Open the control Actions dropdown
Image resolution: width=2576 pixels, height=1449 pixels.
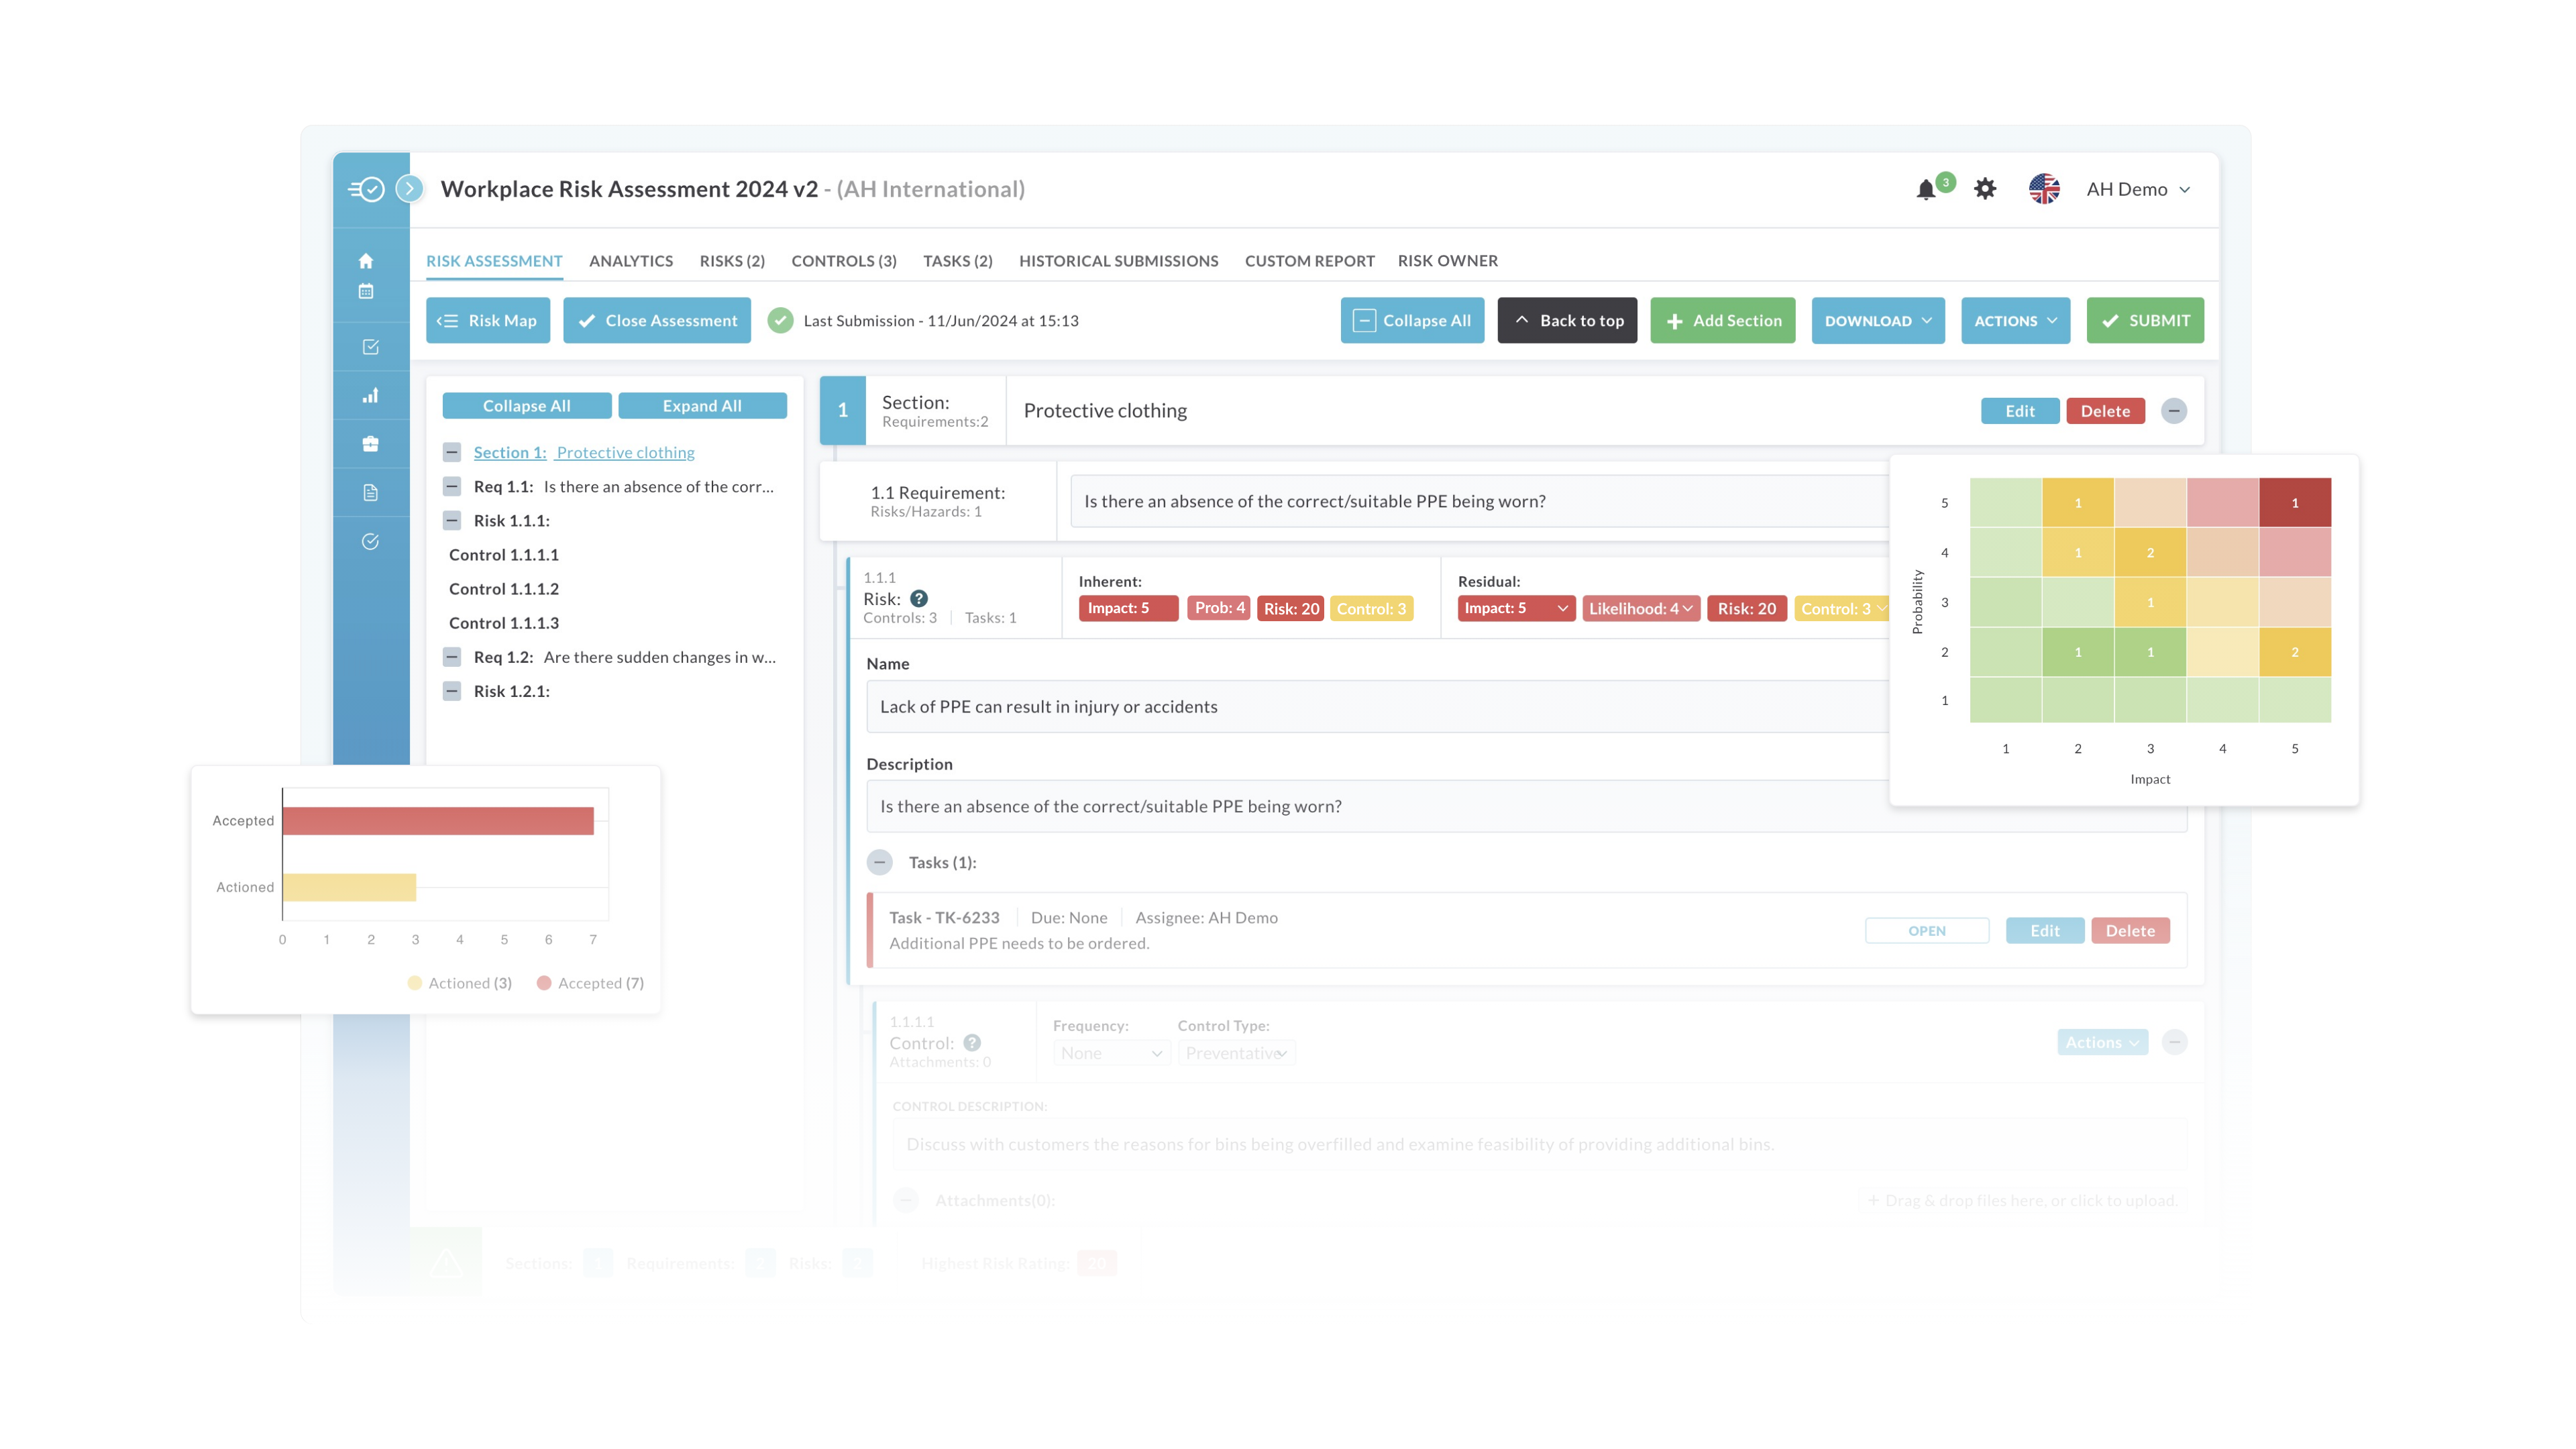point(2102,1042)
